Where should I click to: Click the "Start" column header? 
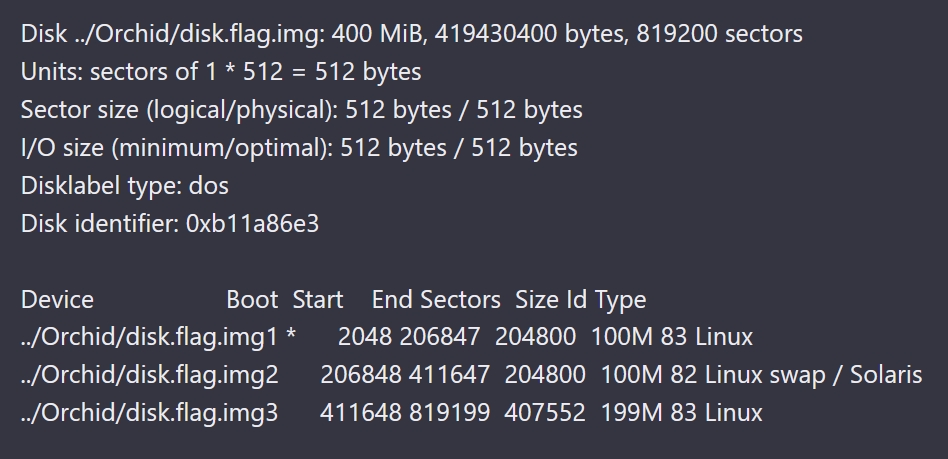(318, 299)
